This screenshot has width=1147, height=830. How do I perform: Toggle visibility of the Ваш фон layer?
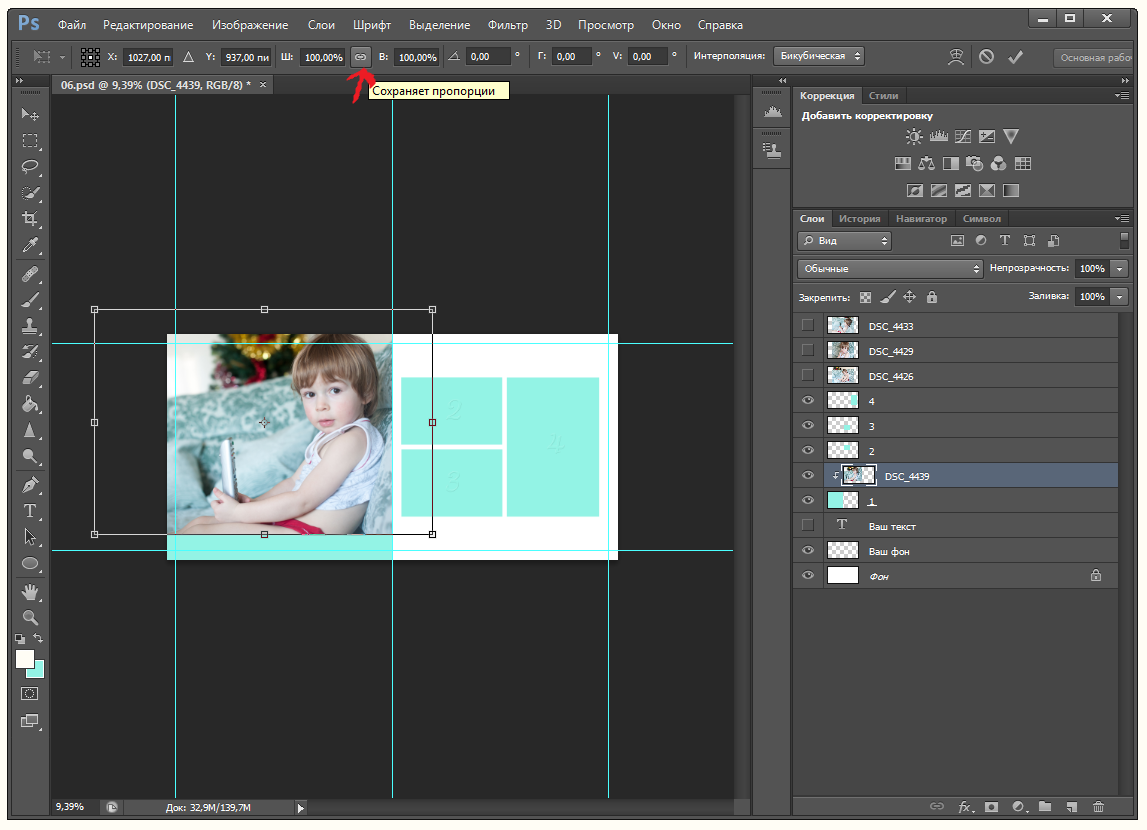(808, 551)
